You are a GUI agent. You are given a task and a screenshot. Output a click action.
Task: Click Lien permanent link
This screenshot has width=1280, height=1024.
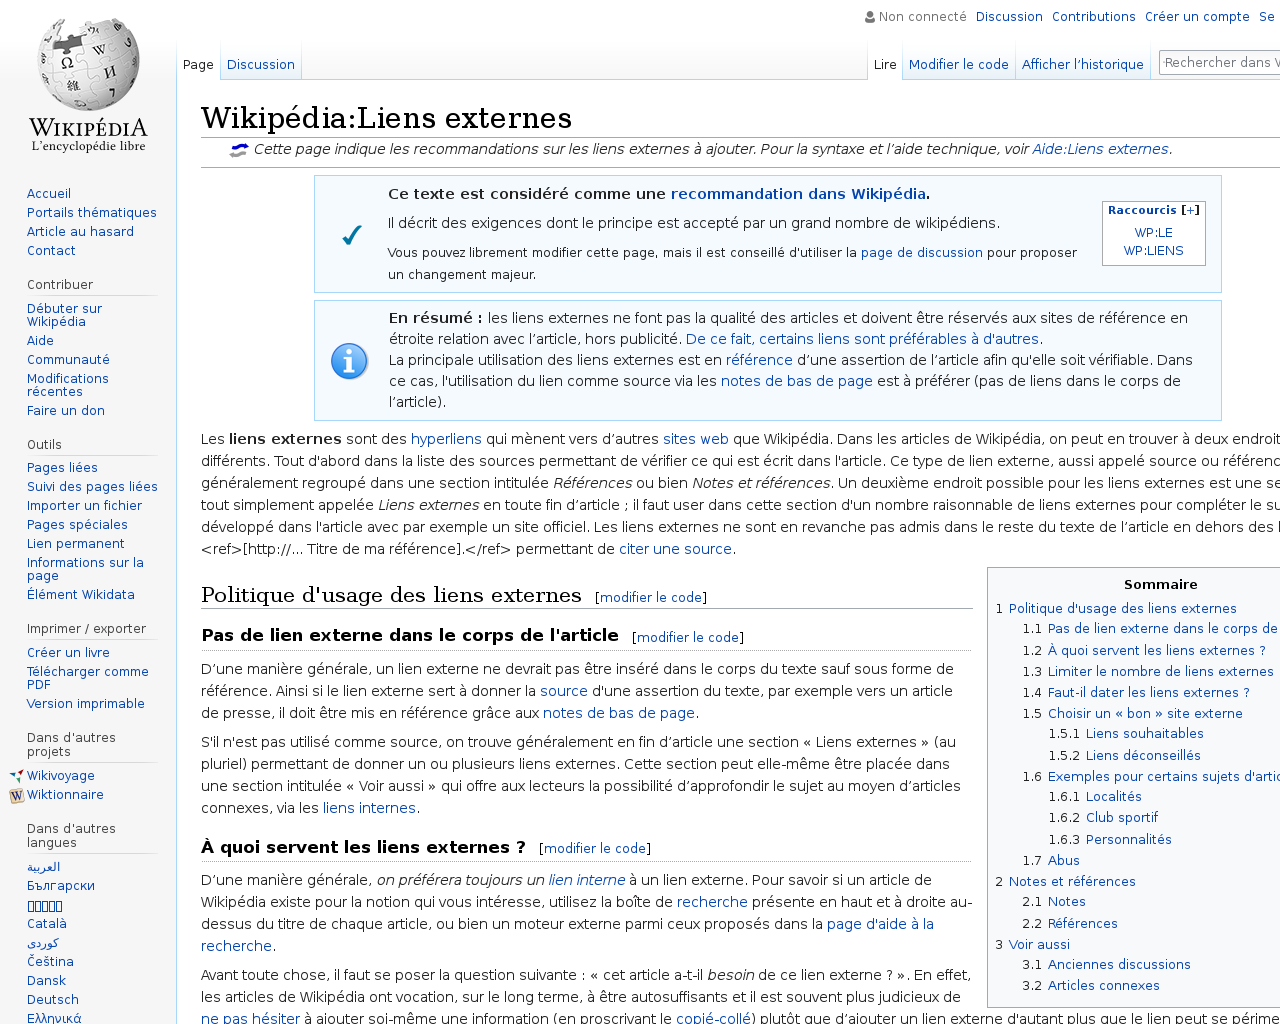click(76, 544)
